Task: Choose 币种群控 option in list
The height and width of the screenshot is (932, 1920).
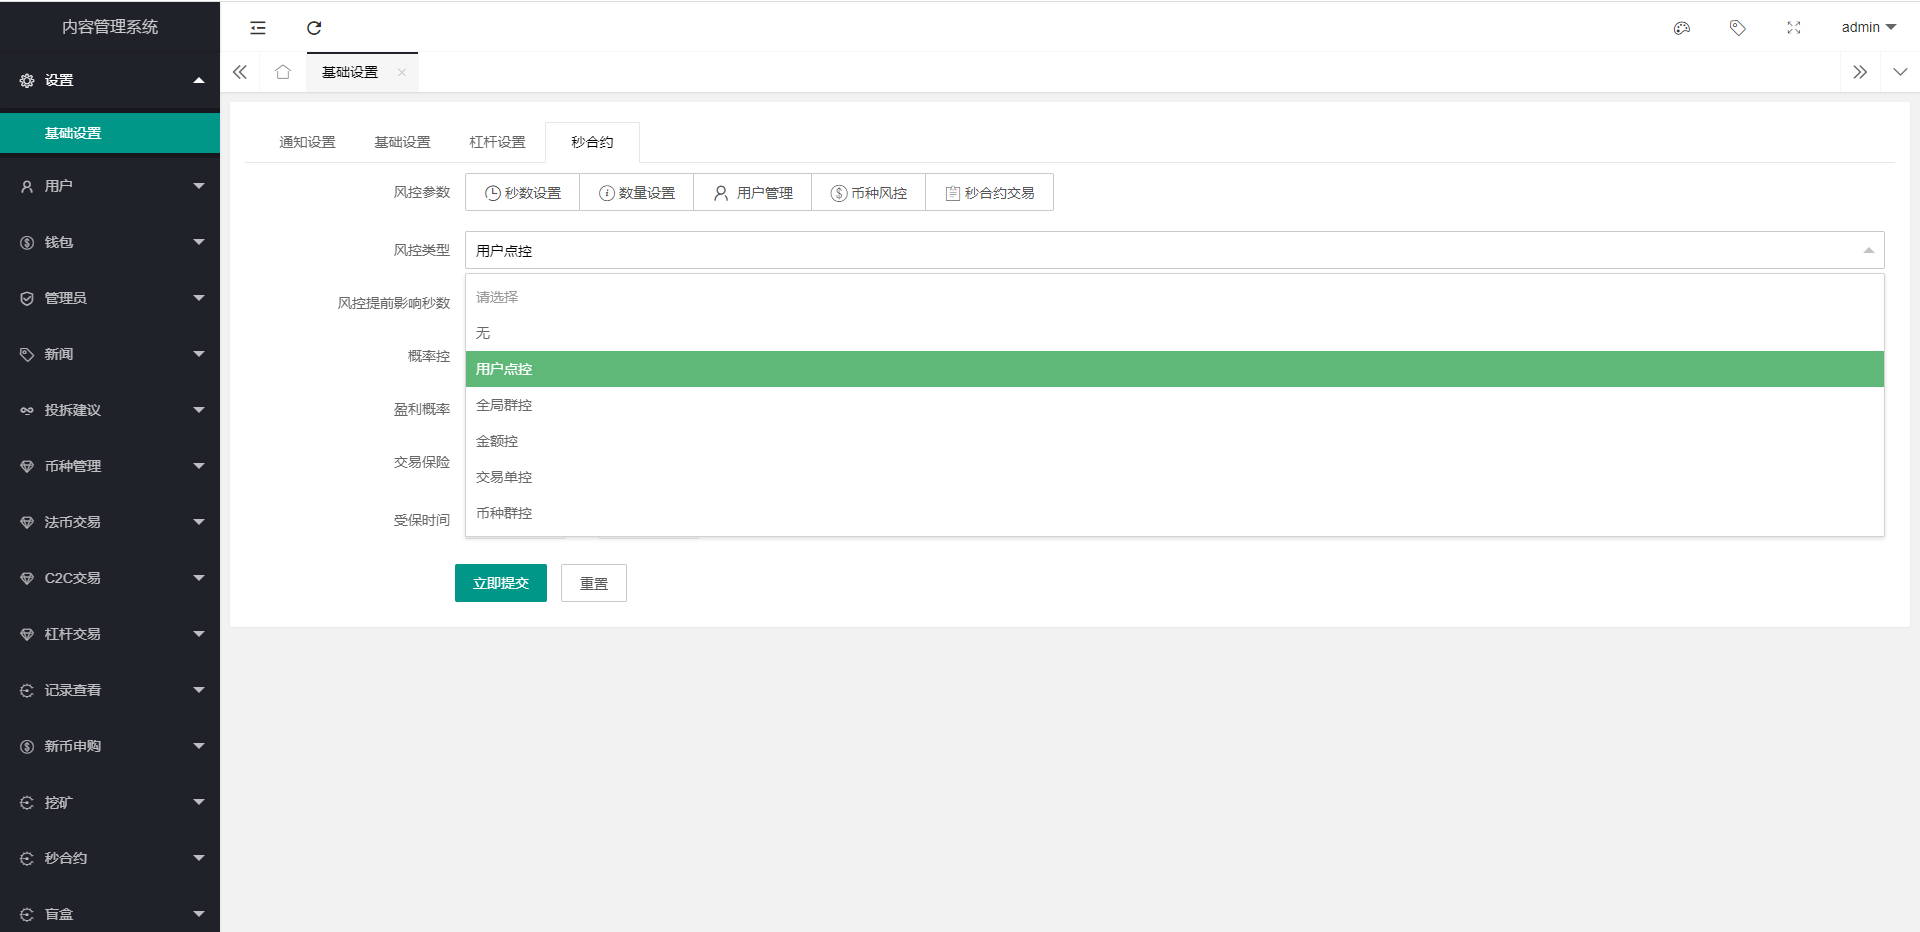Action: pos(504,513)
